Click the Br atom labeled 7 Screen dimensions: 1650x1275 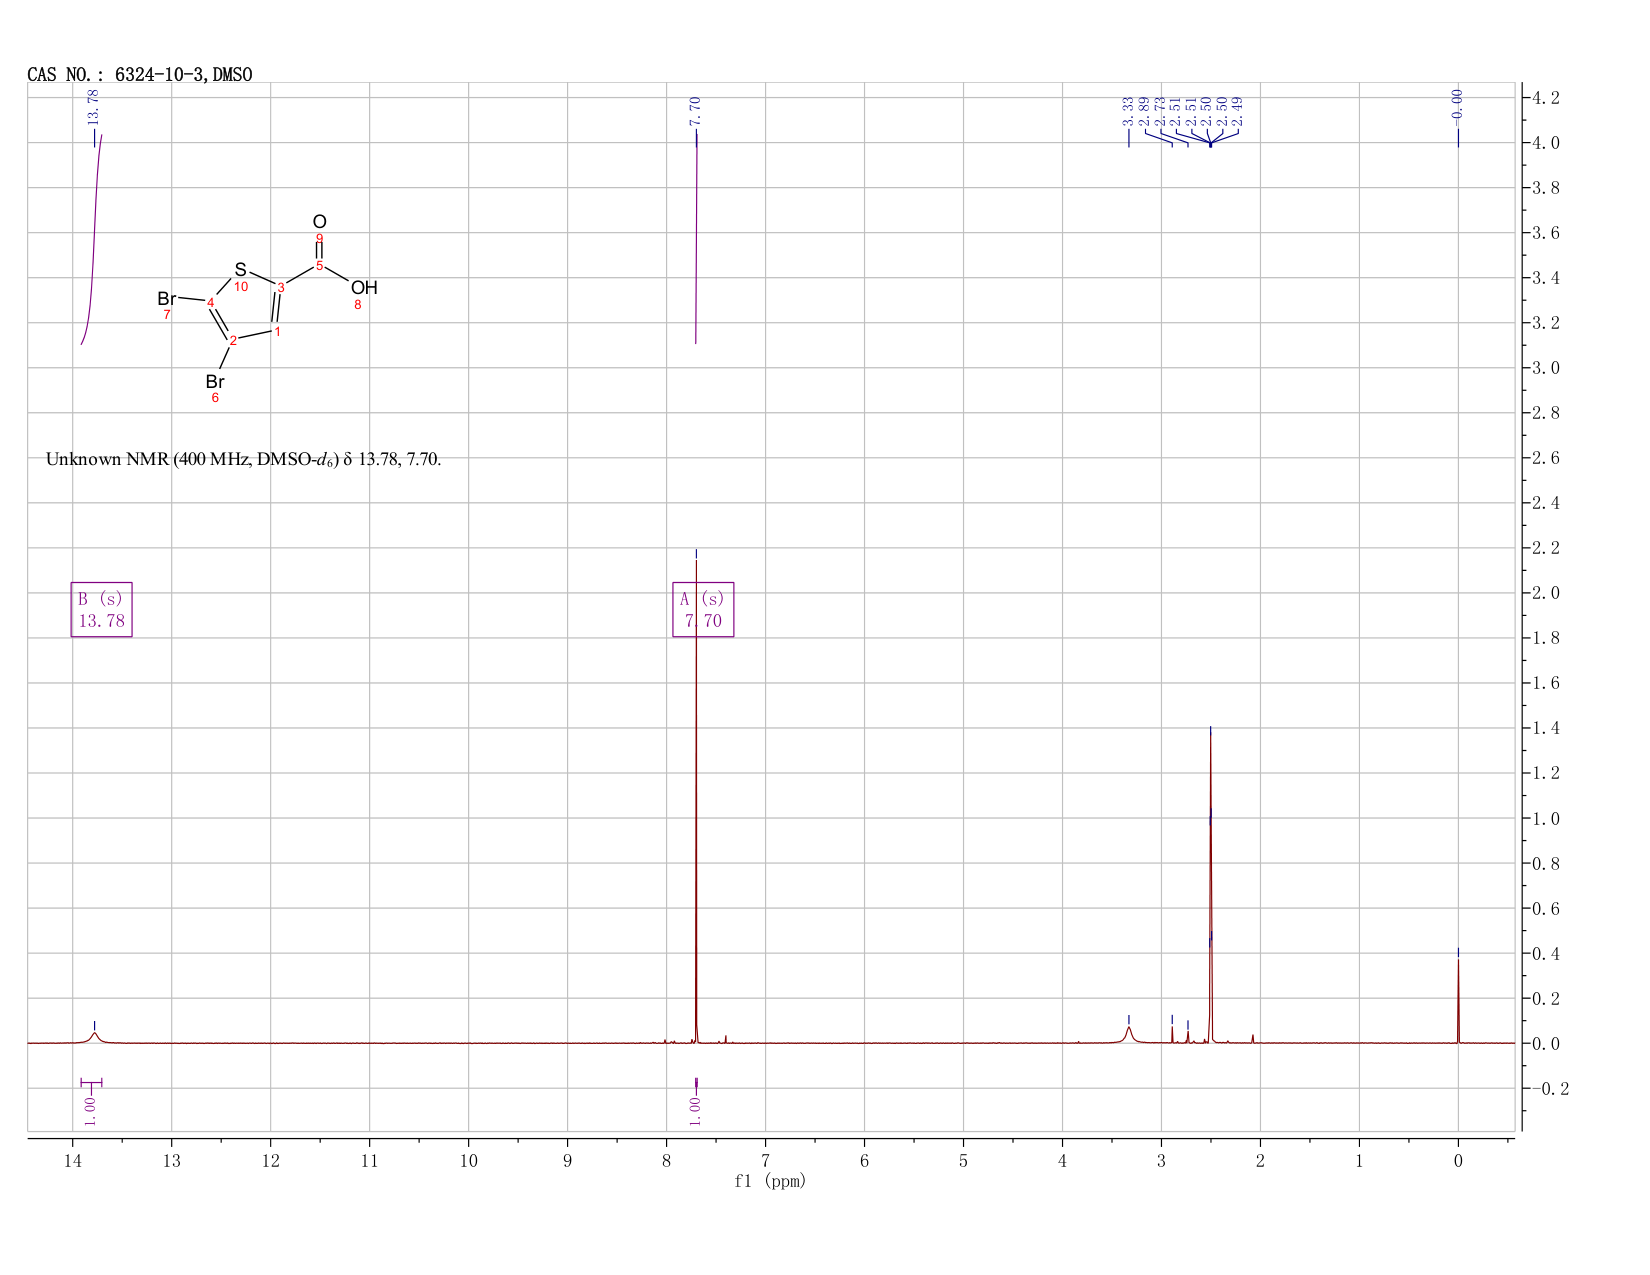click(x=167, y=299)
